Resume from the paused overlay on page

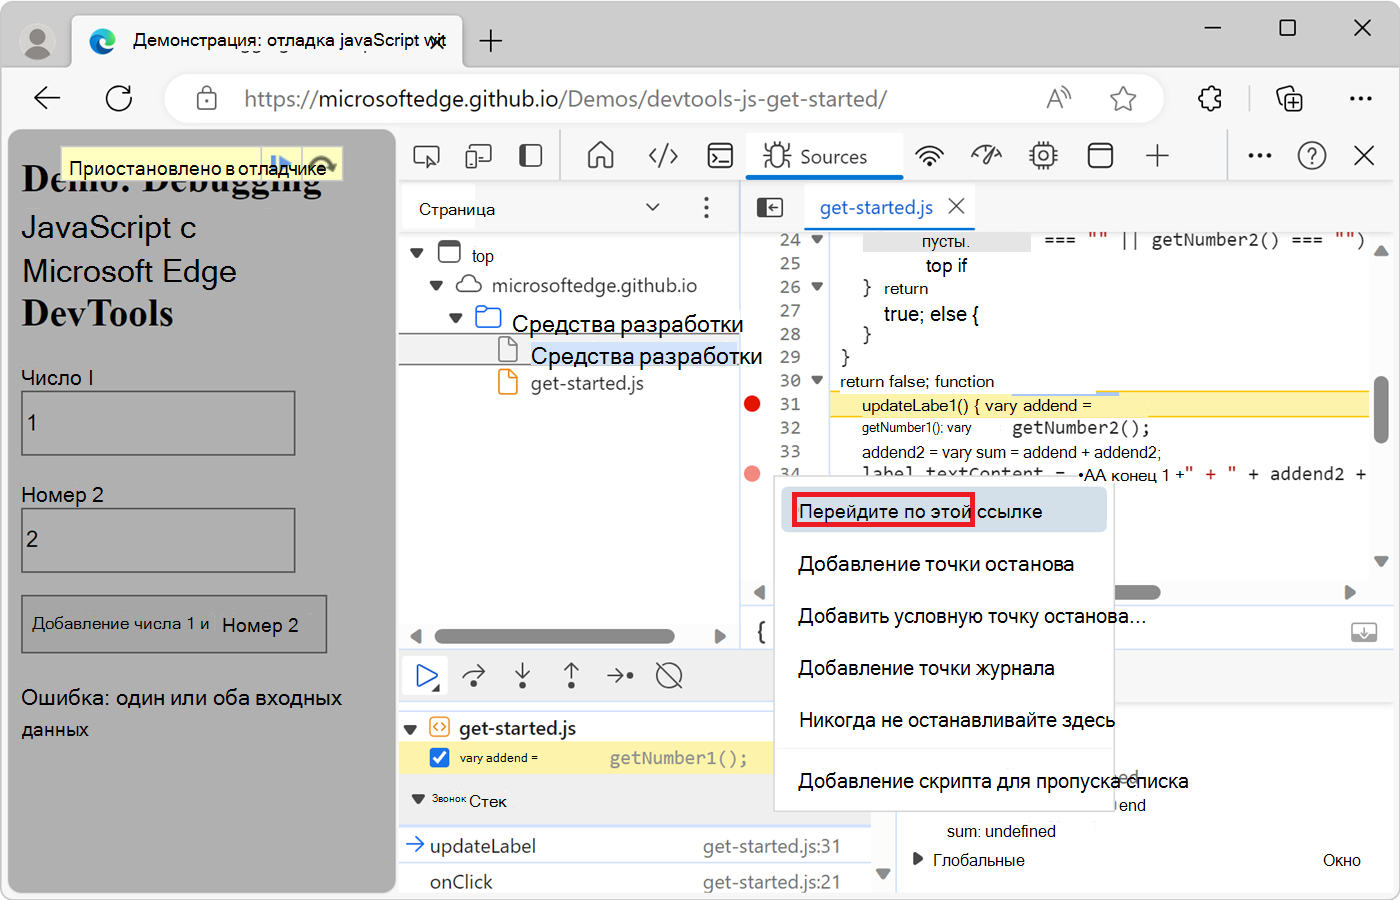(281, 165)
